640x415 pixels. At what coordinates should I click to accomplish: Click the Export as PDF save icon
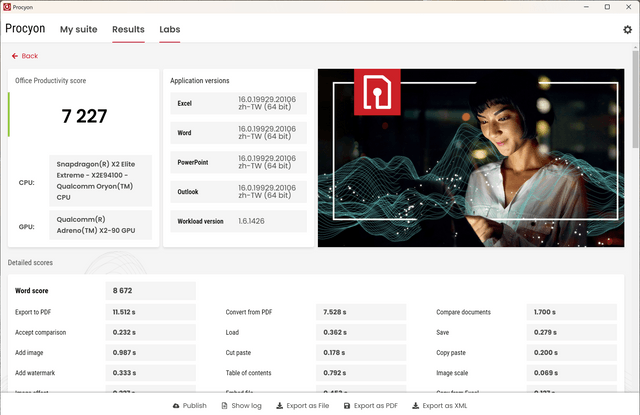pyautogui.click(x=347, y=406)
